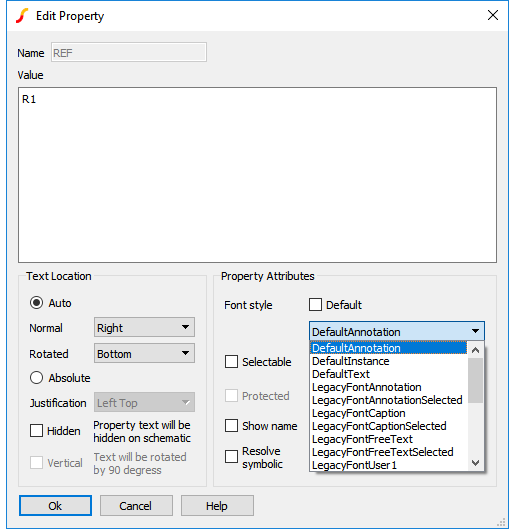Click the Ok button
The height and width of the screenshot is (529, 512).
pyautogui.click(x=55, y=505)
